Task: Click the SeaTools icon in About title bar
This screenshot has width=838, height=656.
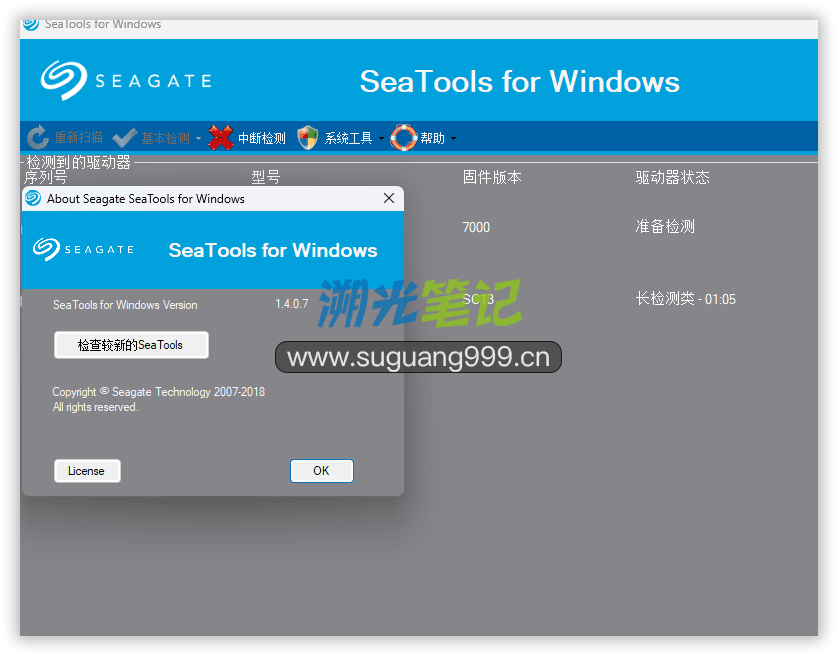Action: (33, 198)
